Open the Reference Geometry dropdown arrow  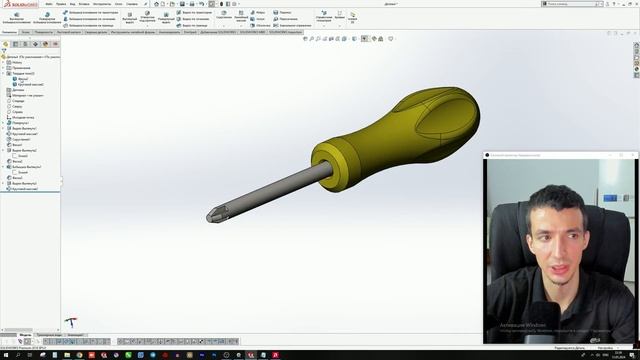pyautogui.click(x=324, y=26)
